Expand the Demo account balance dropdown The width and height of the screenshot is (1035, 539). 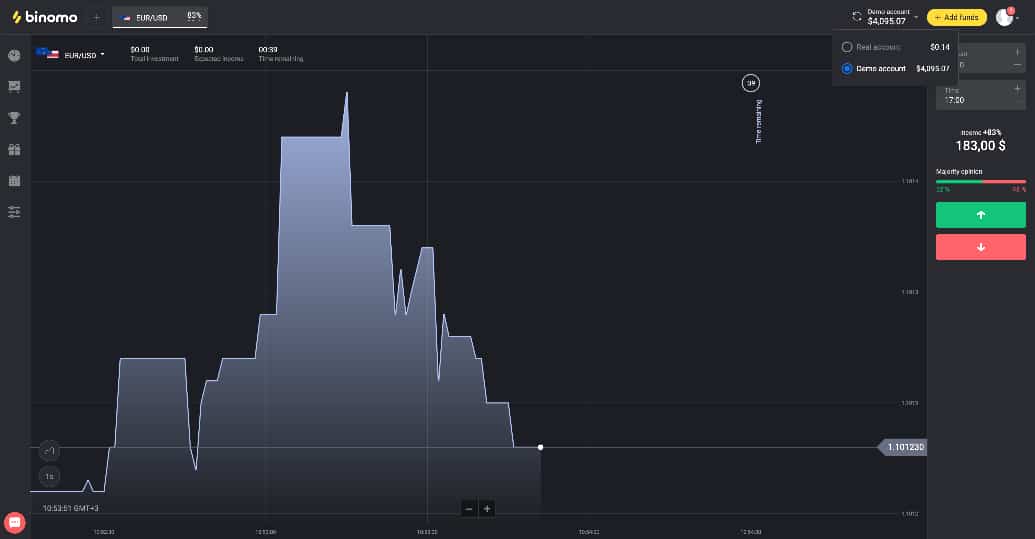tap(892, 17)
